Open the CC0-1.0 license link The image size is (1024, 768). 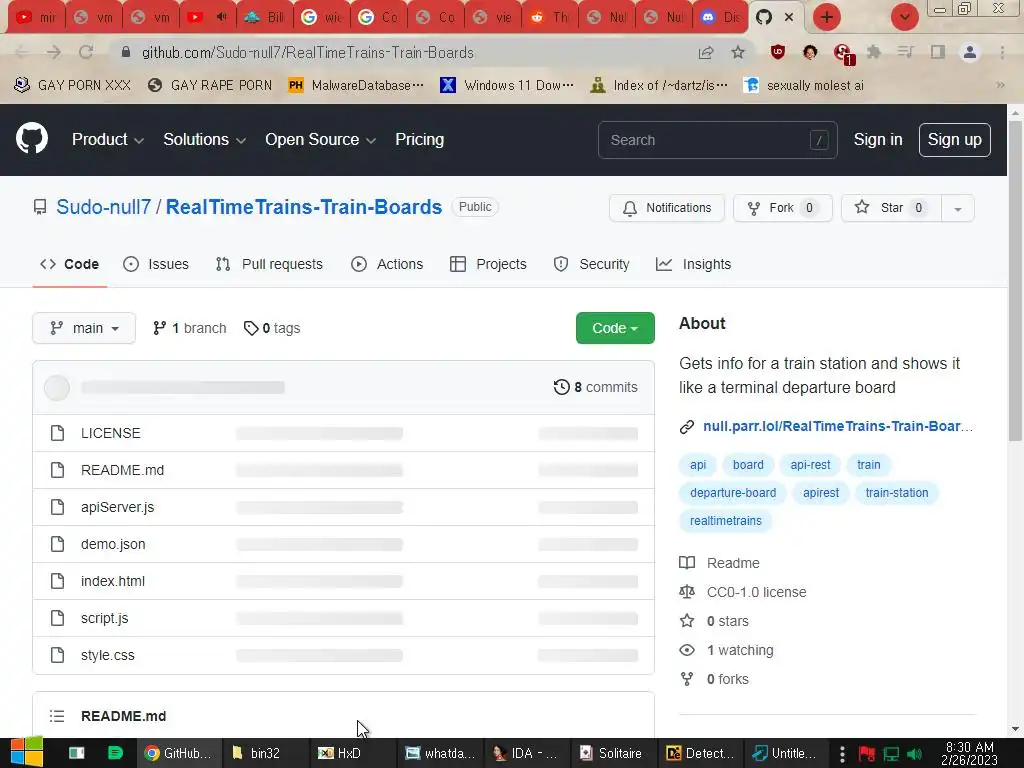tap(756, 592)
